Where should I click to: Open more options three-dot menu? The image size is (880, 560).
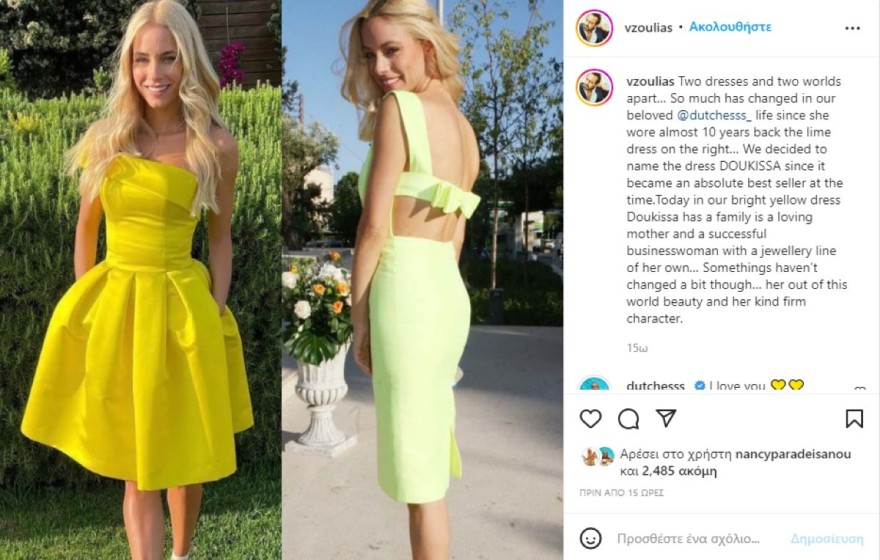[852, 28]
